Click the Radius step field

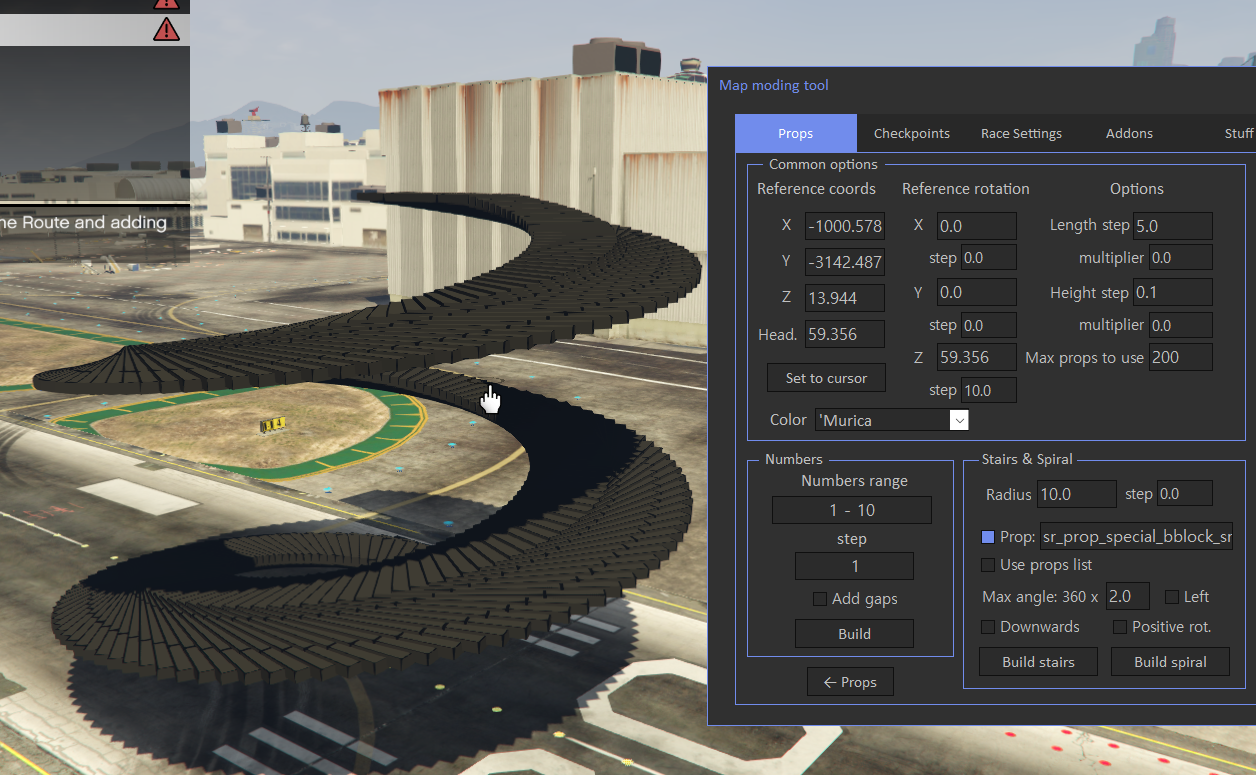tap(1185, 494)
